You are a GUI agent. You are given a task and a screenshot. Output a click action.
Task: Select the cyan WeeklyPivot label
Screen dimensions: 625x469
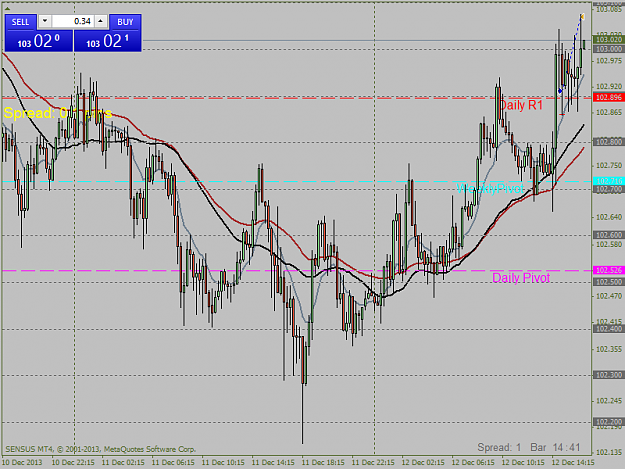click(x=489, y=188)
